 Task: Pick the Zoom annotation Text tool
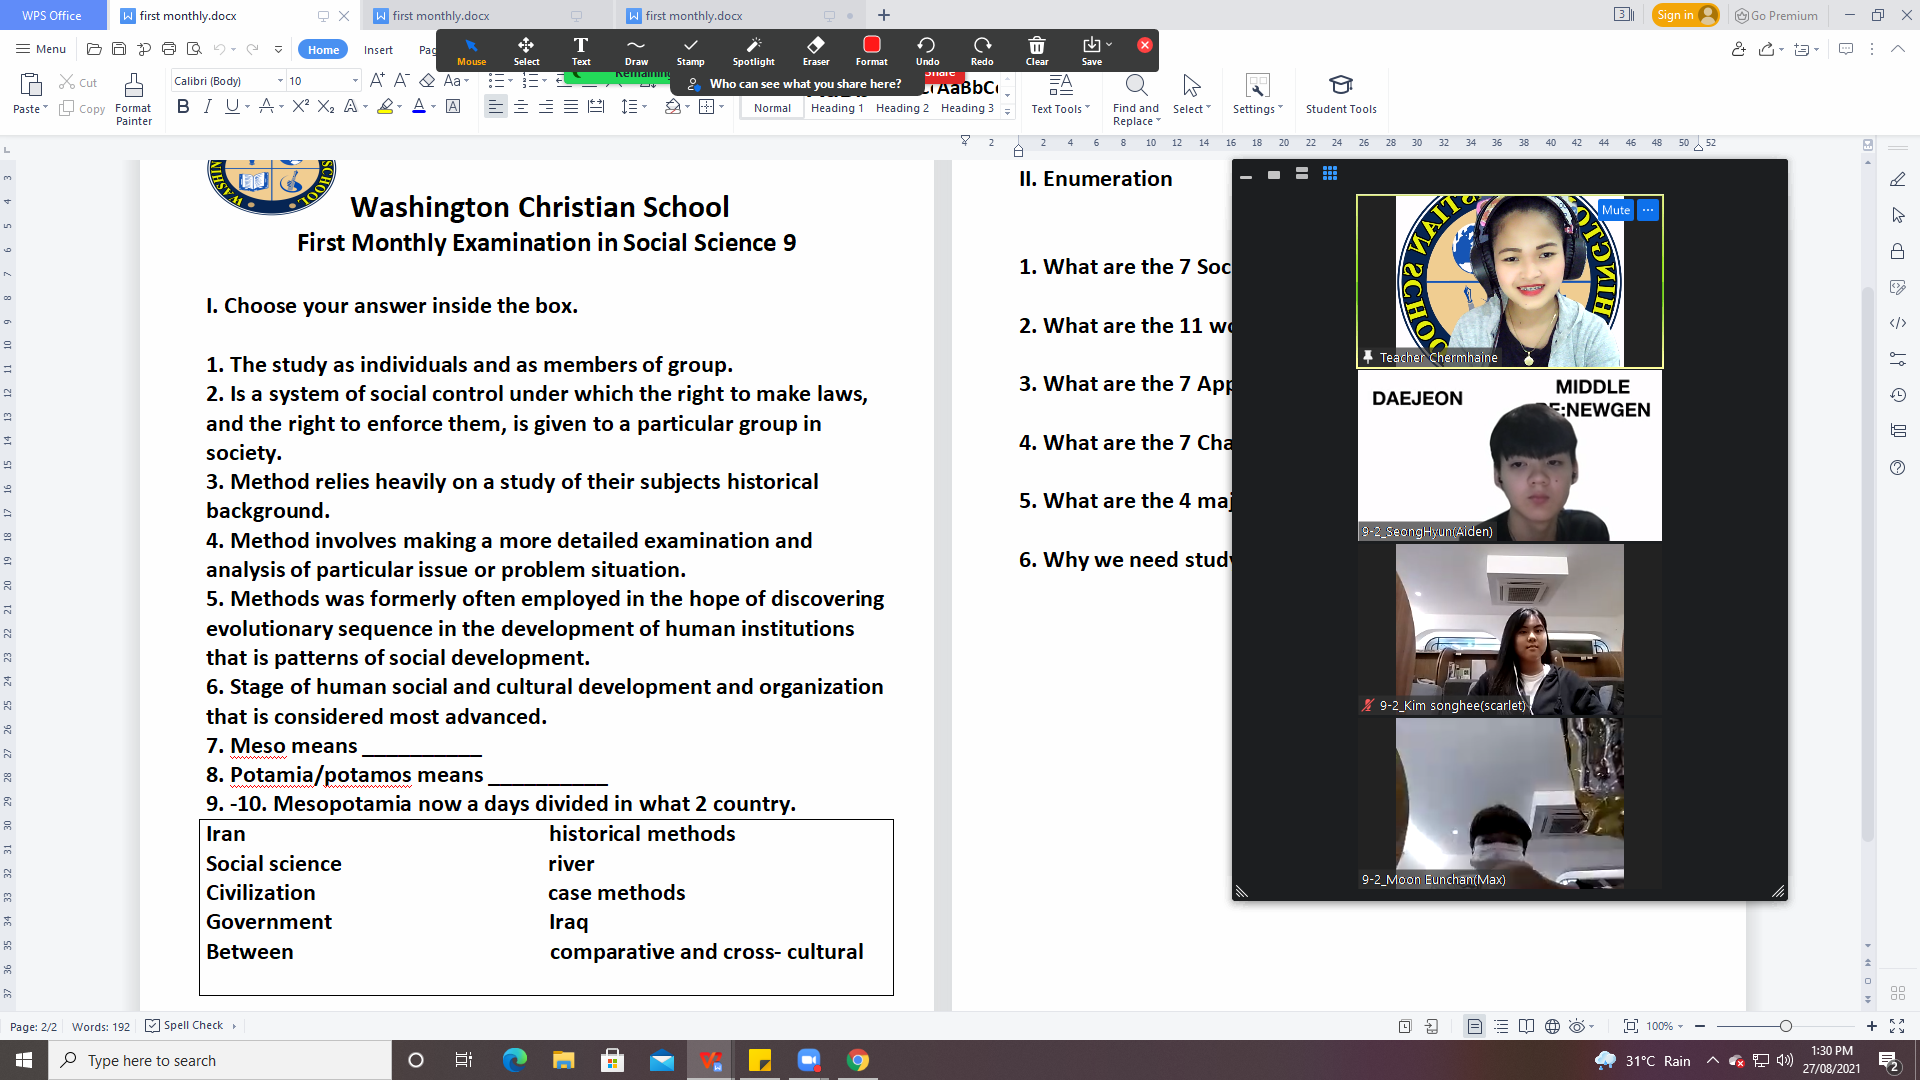[581, 51]
